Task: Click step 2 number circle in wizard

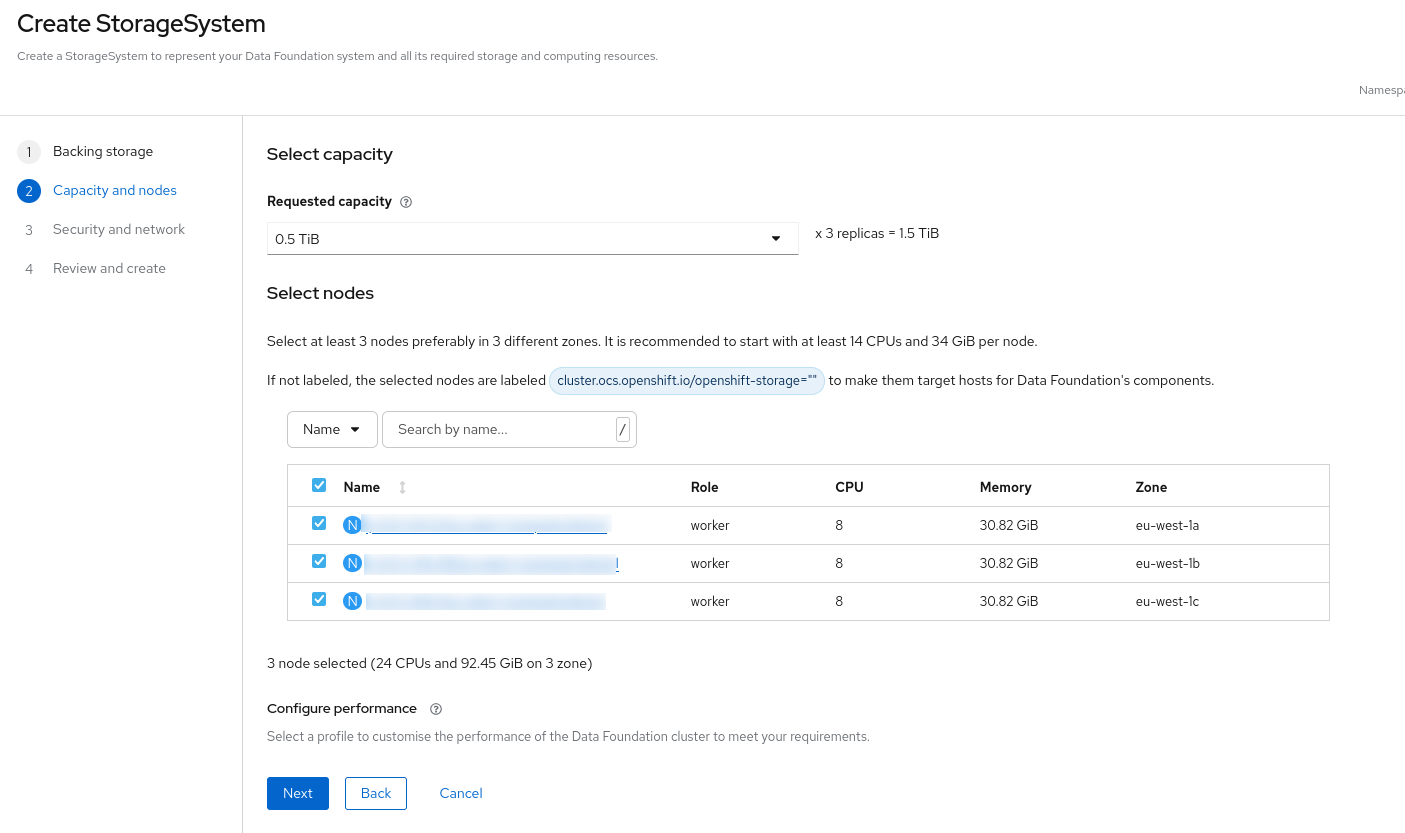Action: point(29,191)
